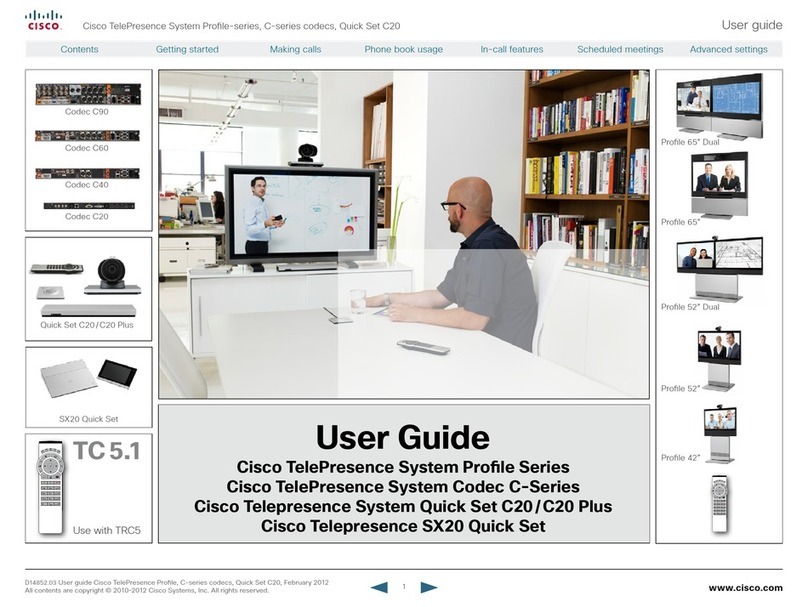Open the Profile 65" Dual thumbnail
Viewport: 808px width, 607px height.
click(719, 106)
